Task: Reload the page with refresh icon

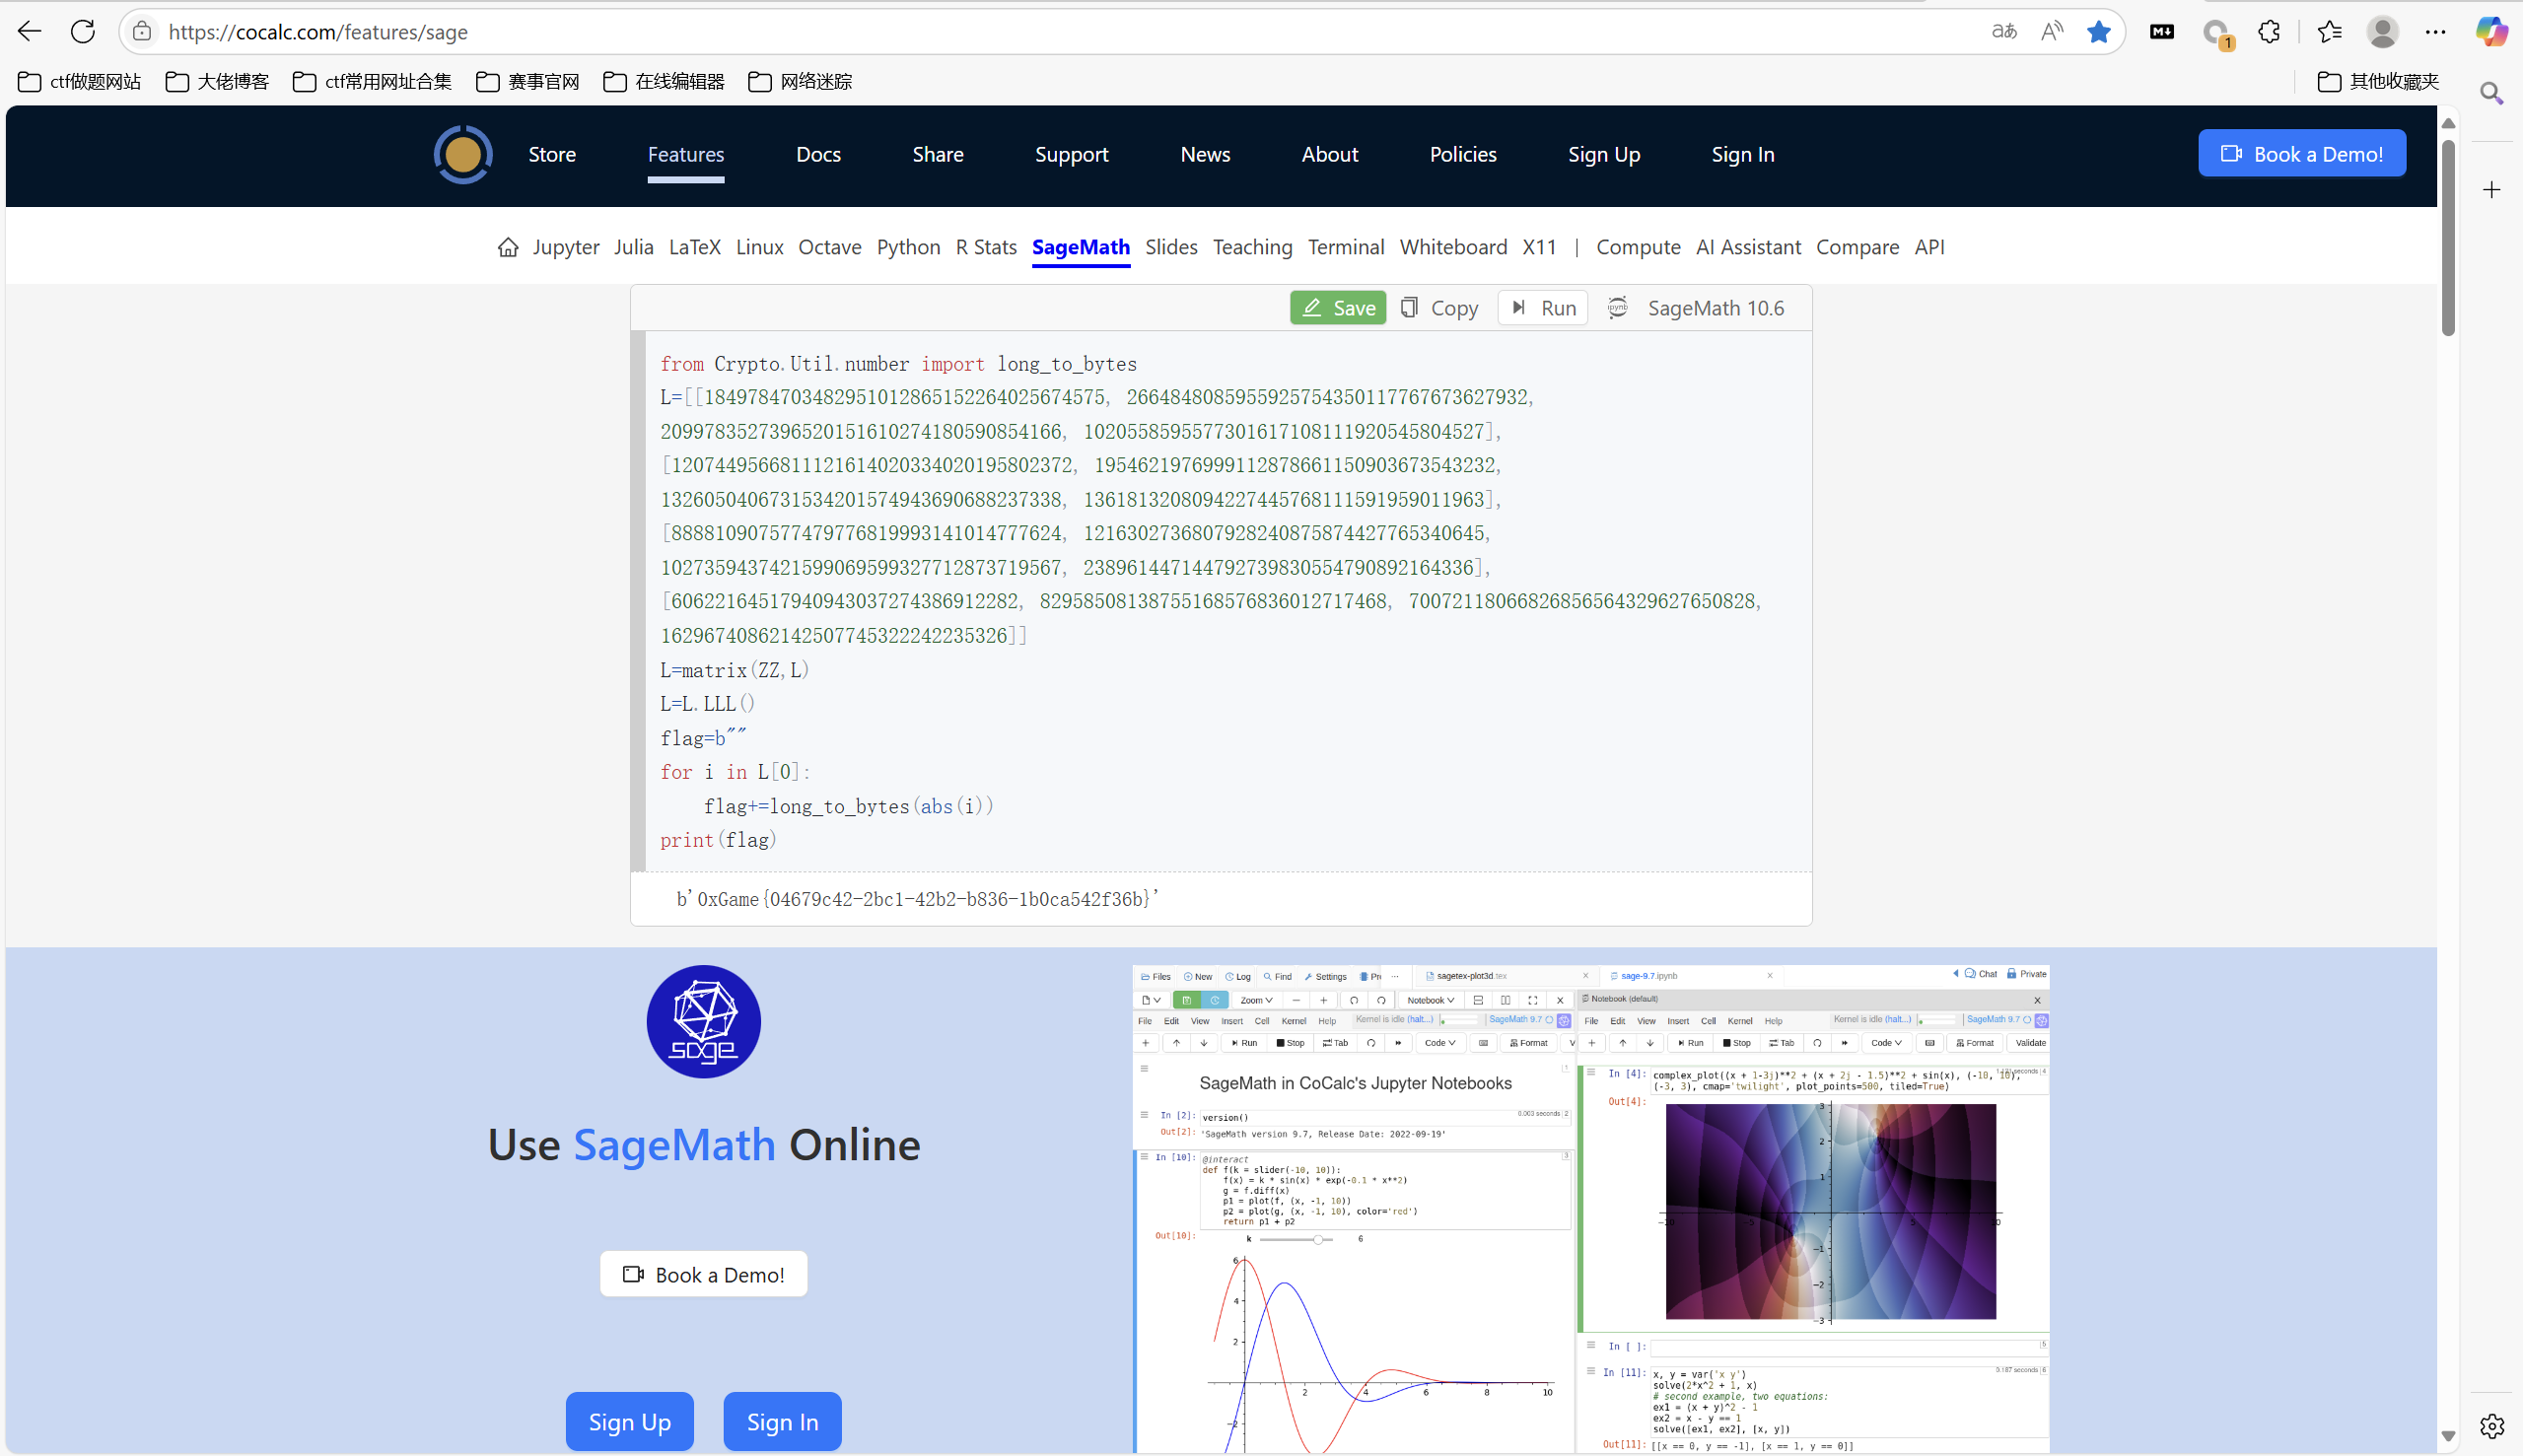Action: click(x=83, y=32)
